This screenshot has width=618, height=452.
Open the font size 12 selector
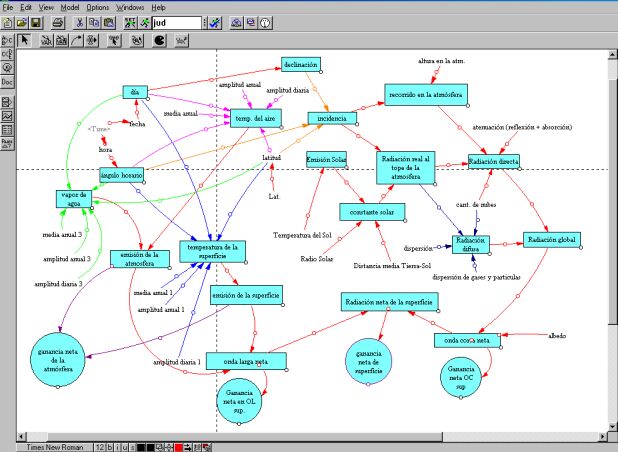tap(98, 446)
